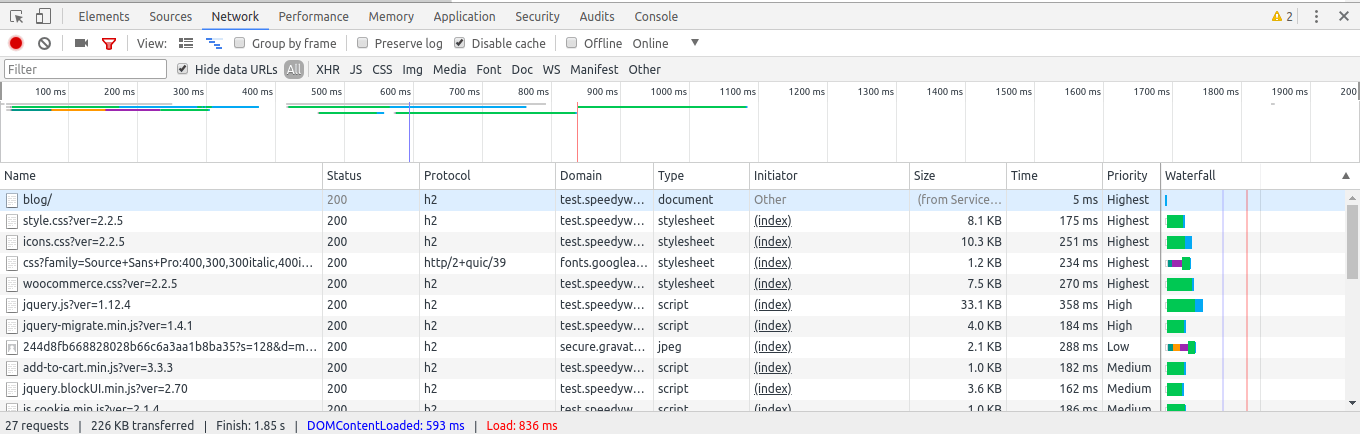The width and height of the screenshot is (1360, 434).
Task: Uncheck the Disable cache checkbox
Action: [460, 43]
